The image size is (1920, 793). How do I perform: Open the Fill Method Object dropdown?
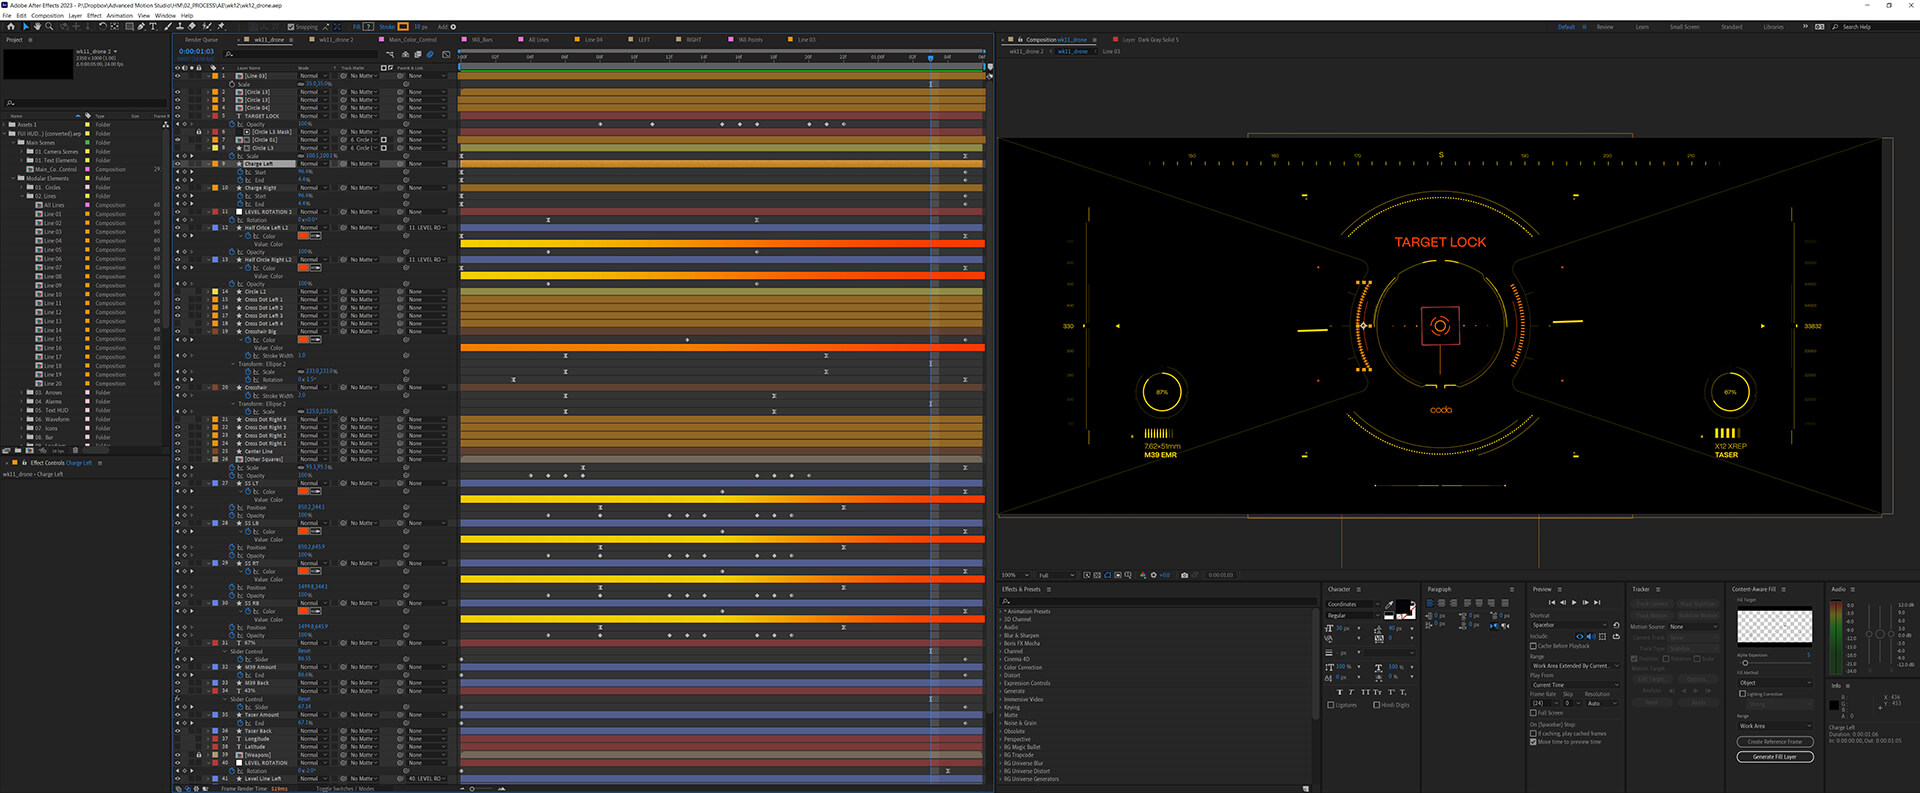[1774, 683]
